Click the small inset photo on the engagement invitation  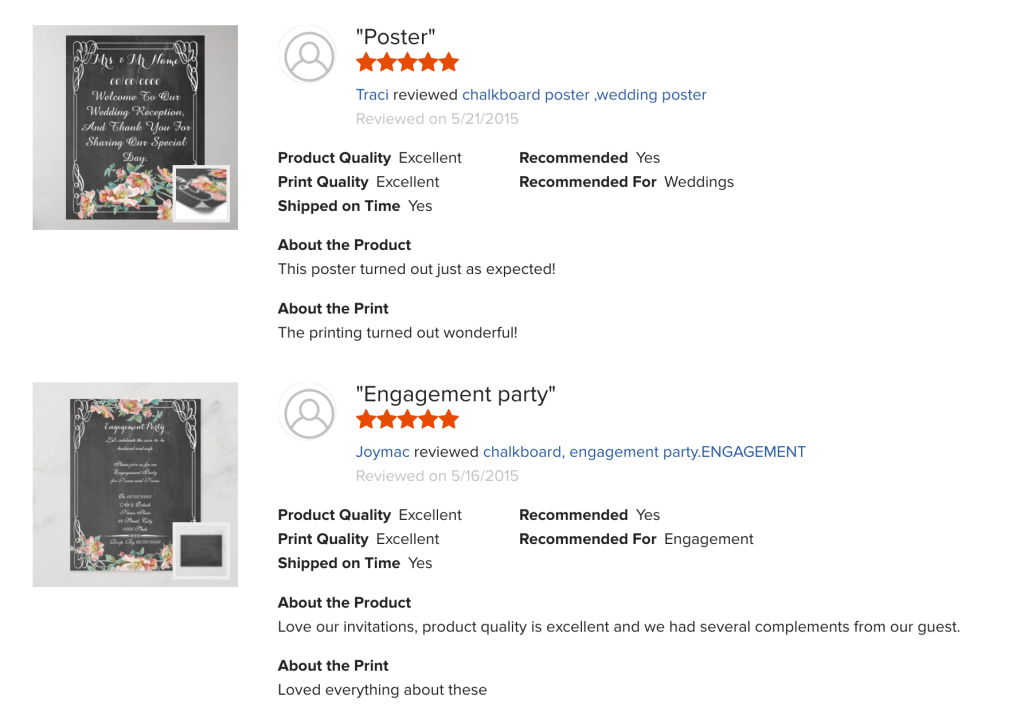[x=201, y=550]
